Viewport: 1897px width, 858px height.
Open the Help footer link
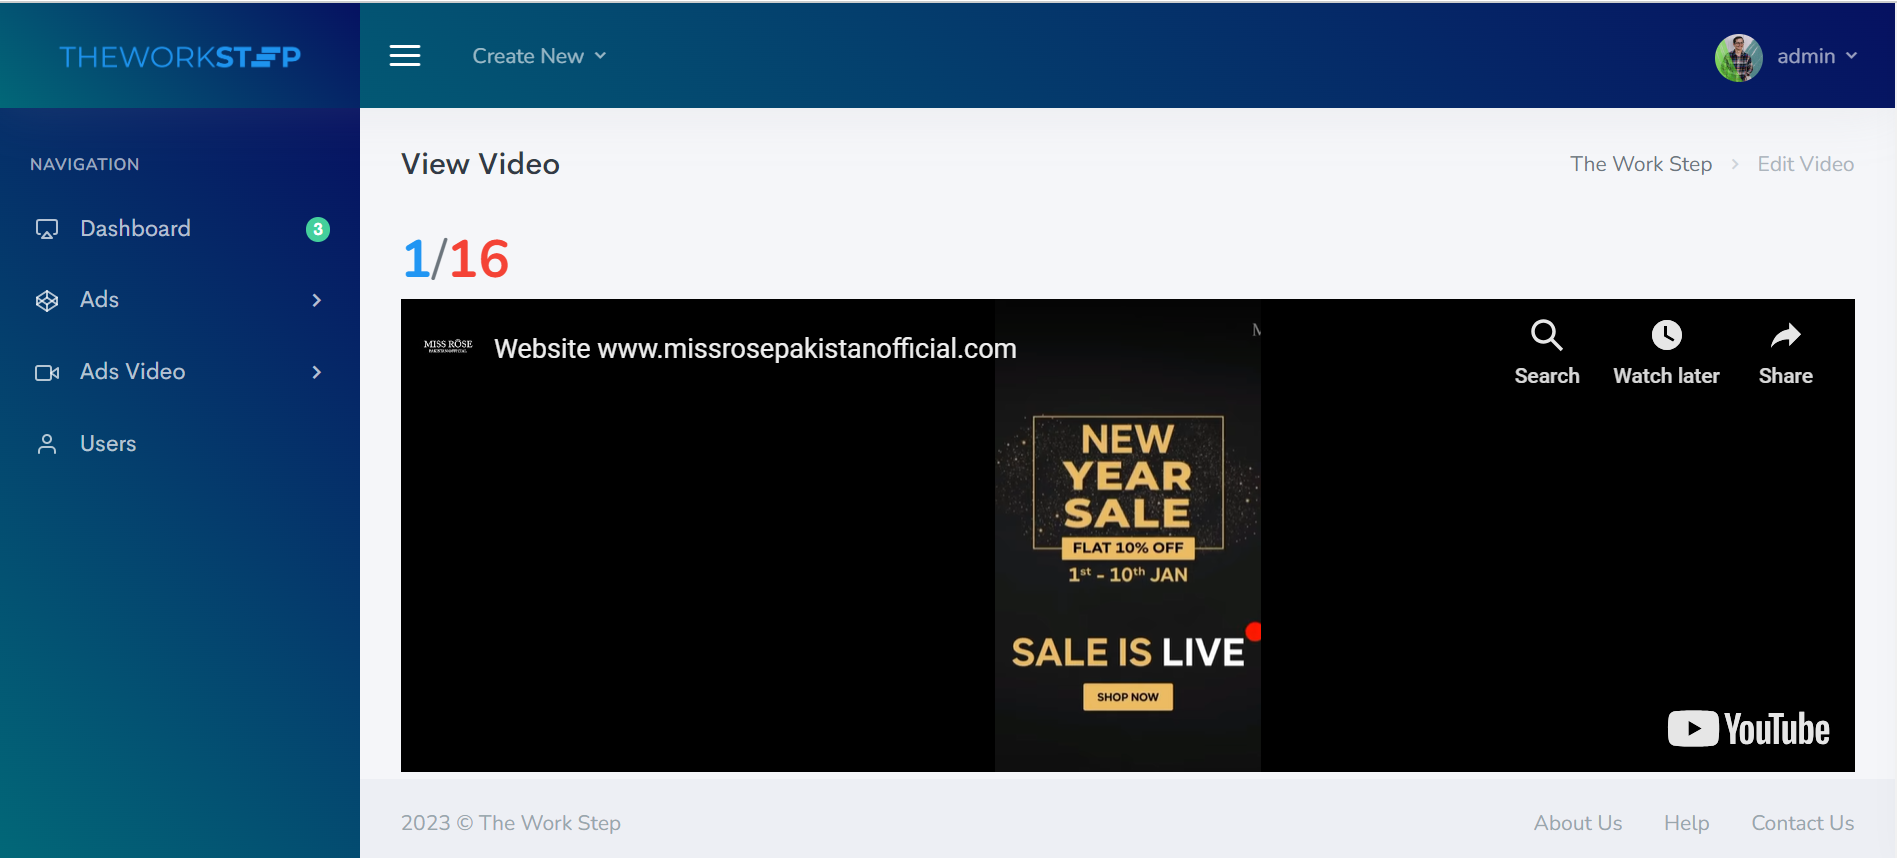point(1687,823)
